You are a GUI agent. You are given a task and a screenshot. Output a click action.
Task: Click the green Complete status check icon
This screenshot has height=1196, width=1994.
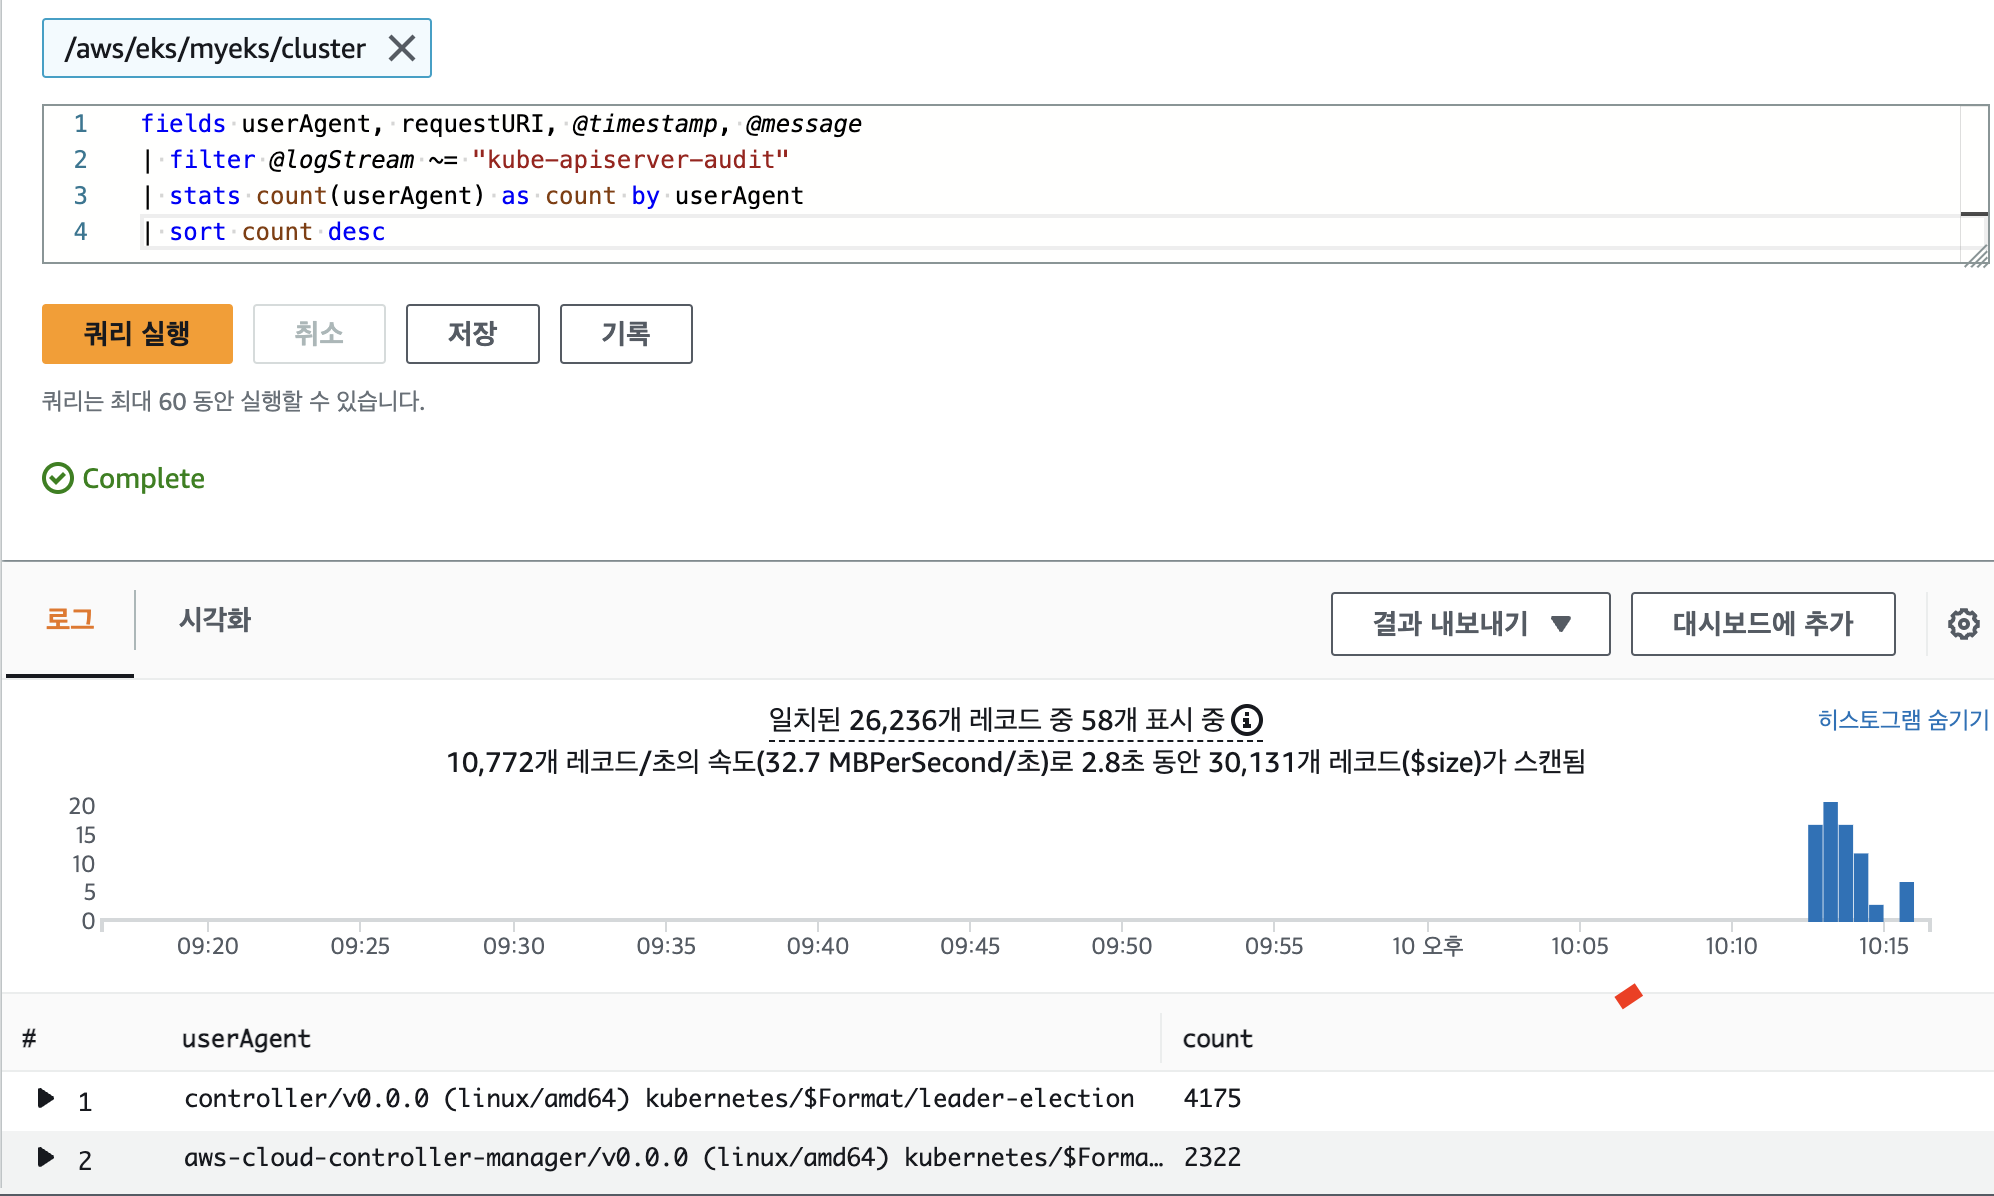point(58,479)
